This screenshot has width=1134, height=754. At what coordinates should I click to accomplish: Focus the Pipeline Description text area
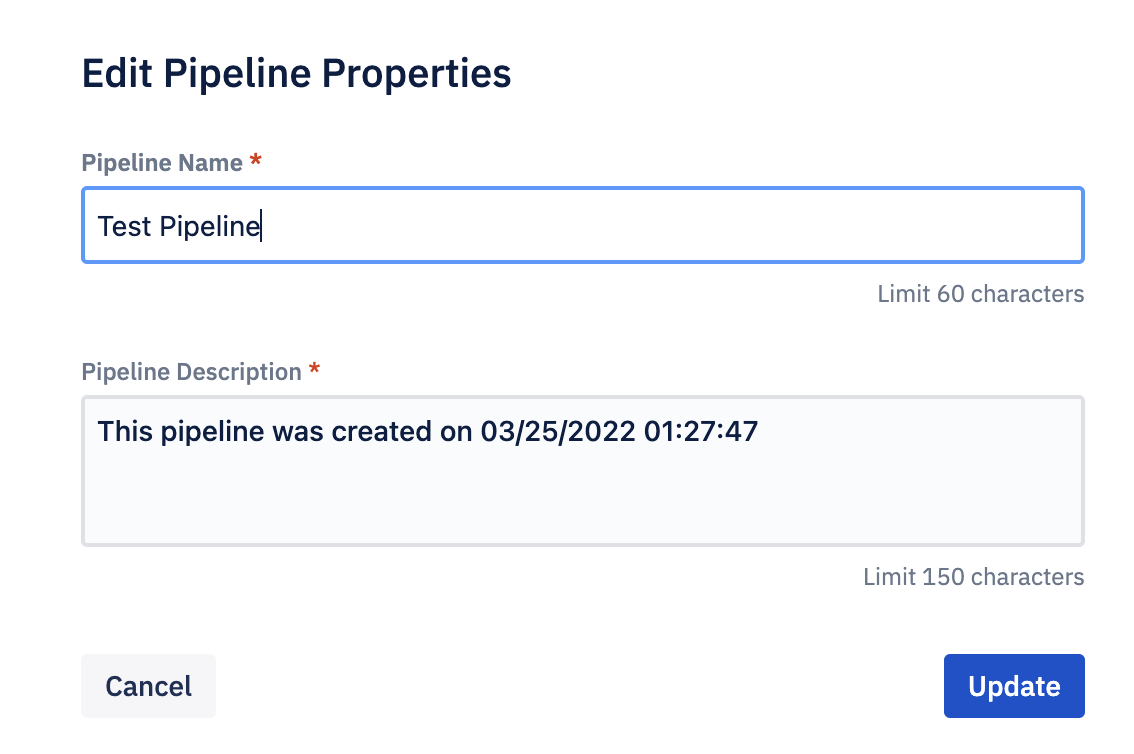pos(582,471)
